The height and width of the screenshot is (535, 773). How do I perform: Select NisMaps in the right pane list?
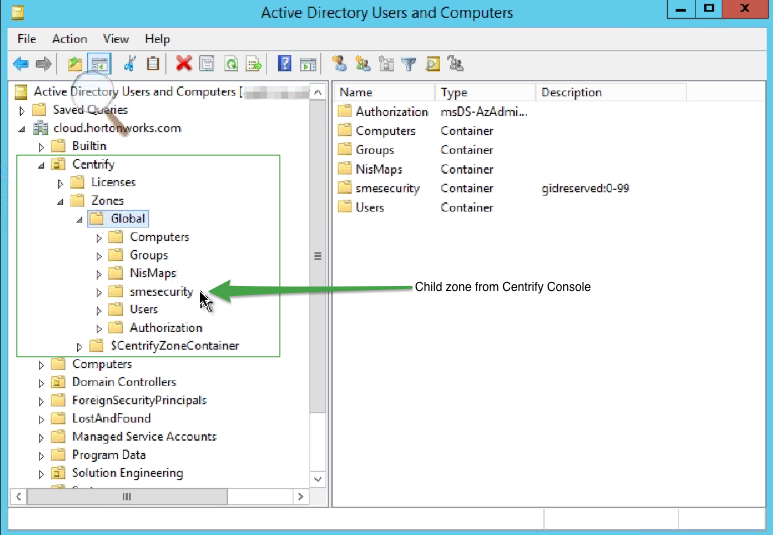pos(378,169)
